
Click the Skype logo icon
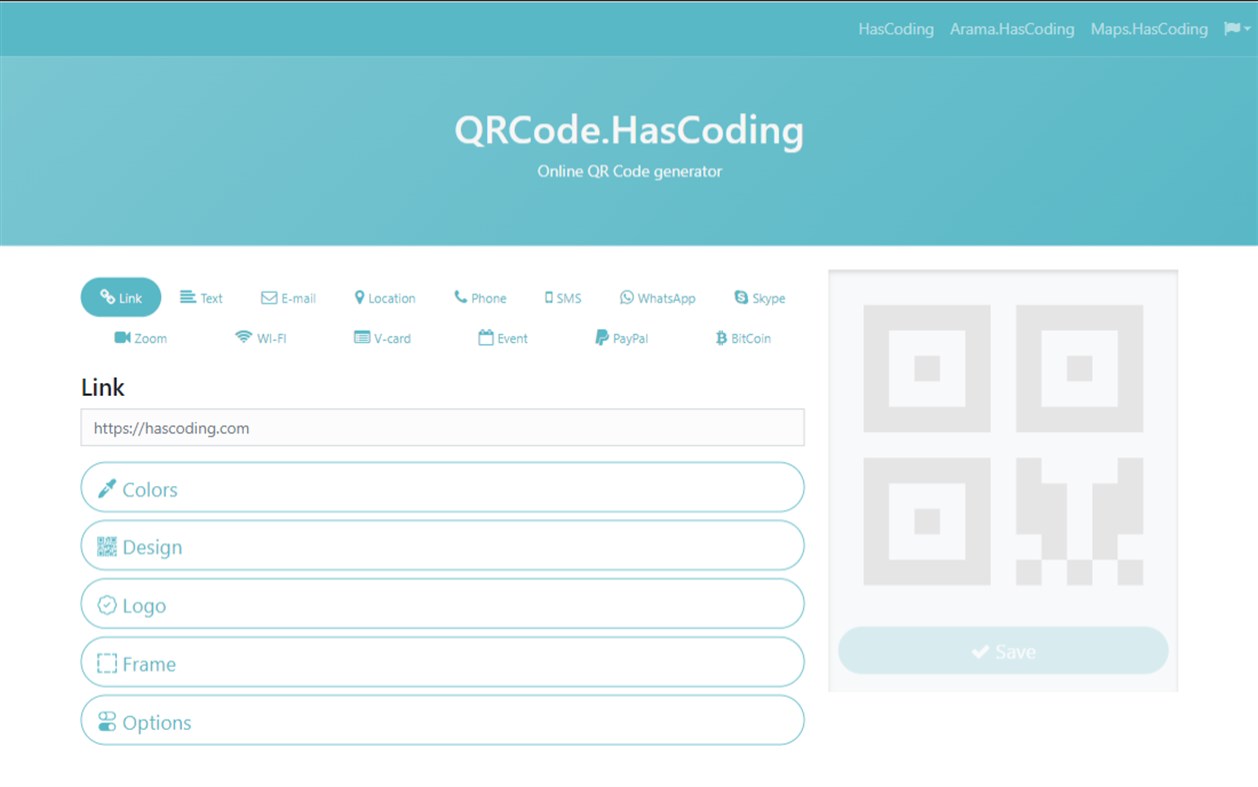click(x=741, y=298)
